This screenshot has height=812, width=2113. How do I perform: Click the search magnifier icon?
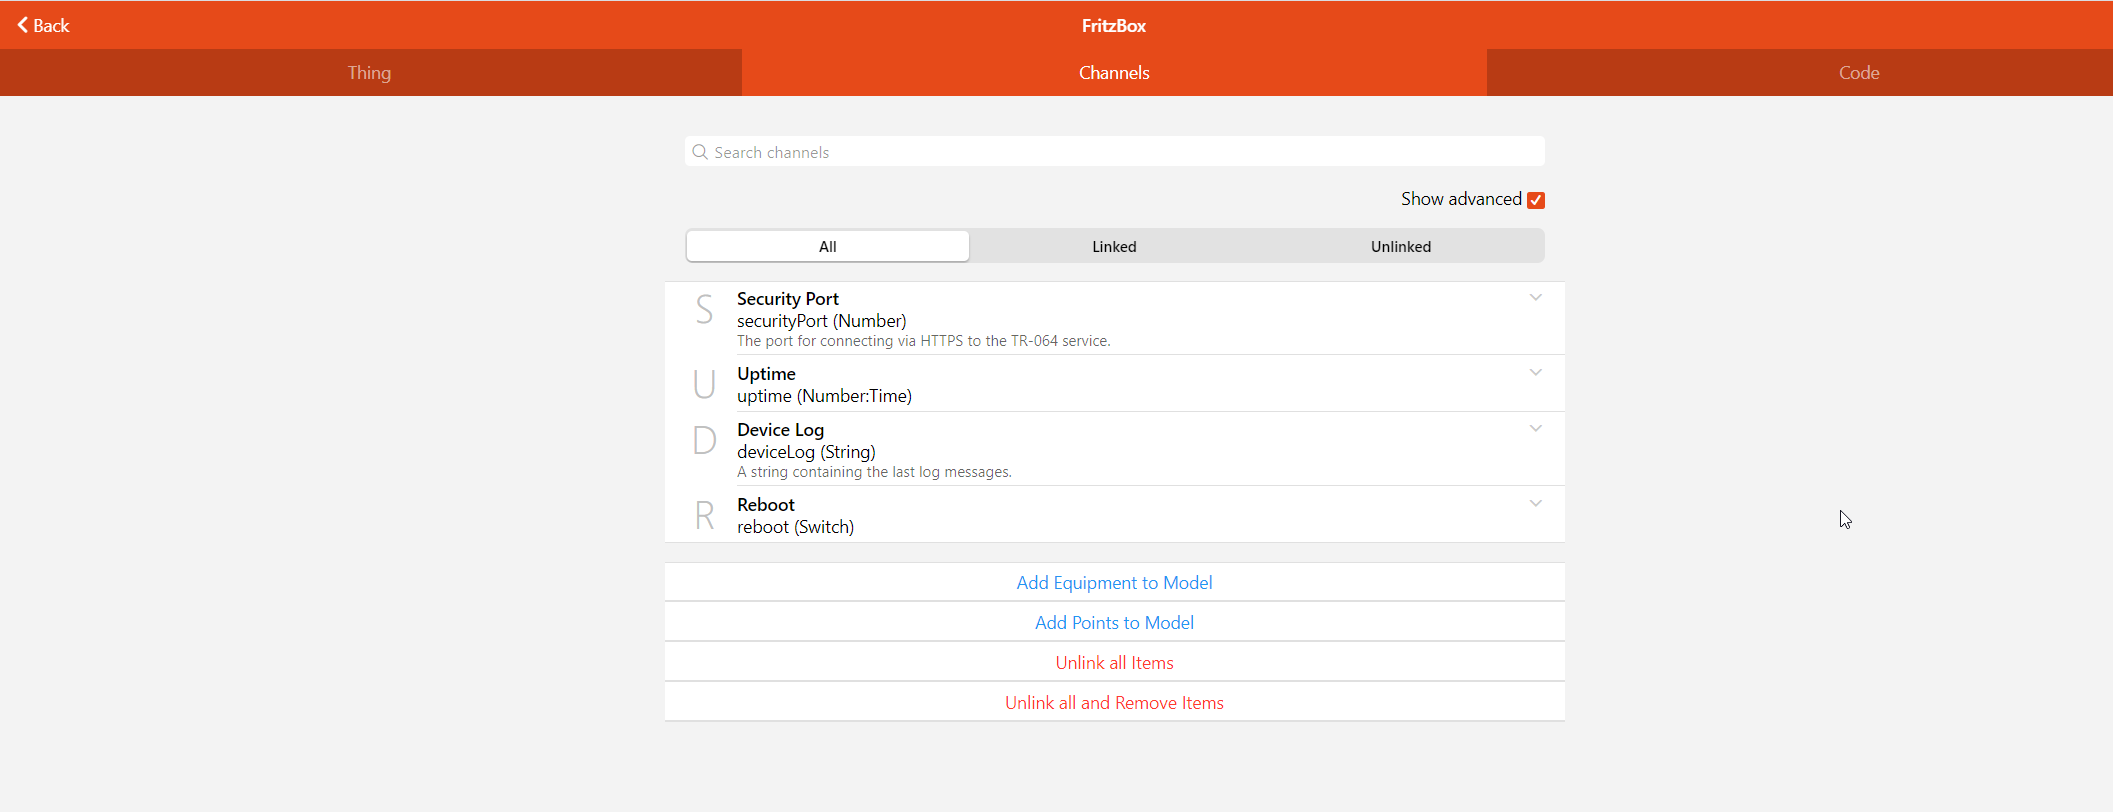(x=700, y=152)
